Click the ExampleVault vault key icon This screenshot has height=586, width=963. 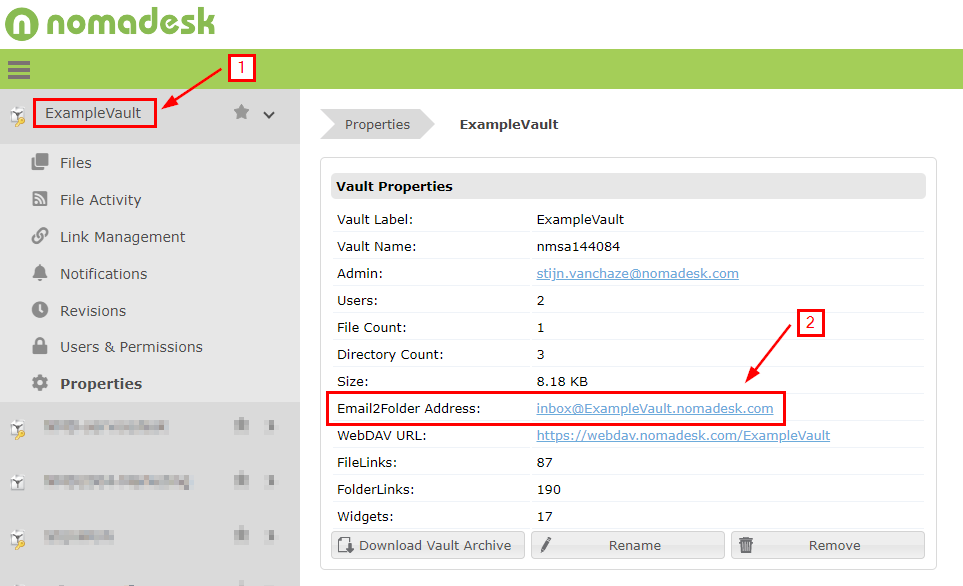(18, 115)
